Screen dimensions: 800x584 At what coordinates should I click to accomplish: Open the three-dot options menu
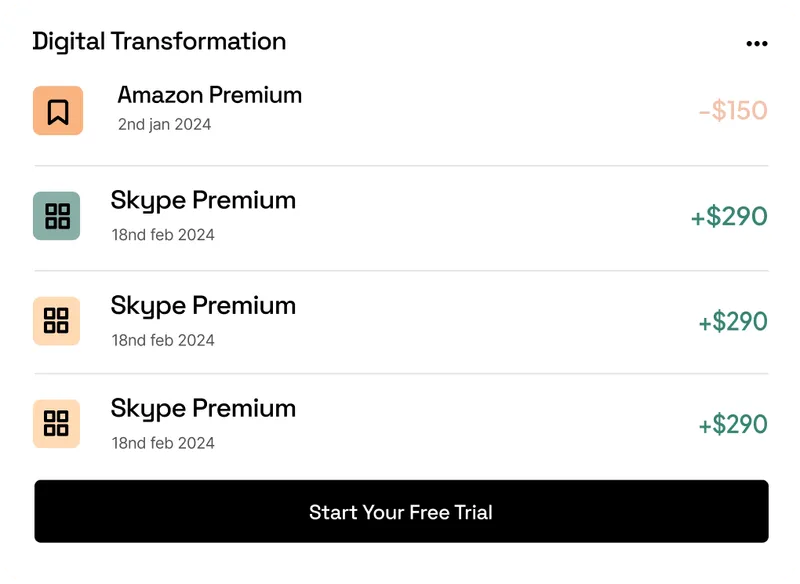[757, 42]
